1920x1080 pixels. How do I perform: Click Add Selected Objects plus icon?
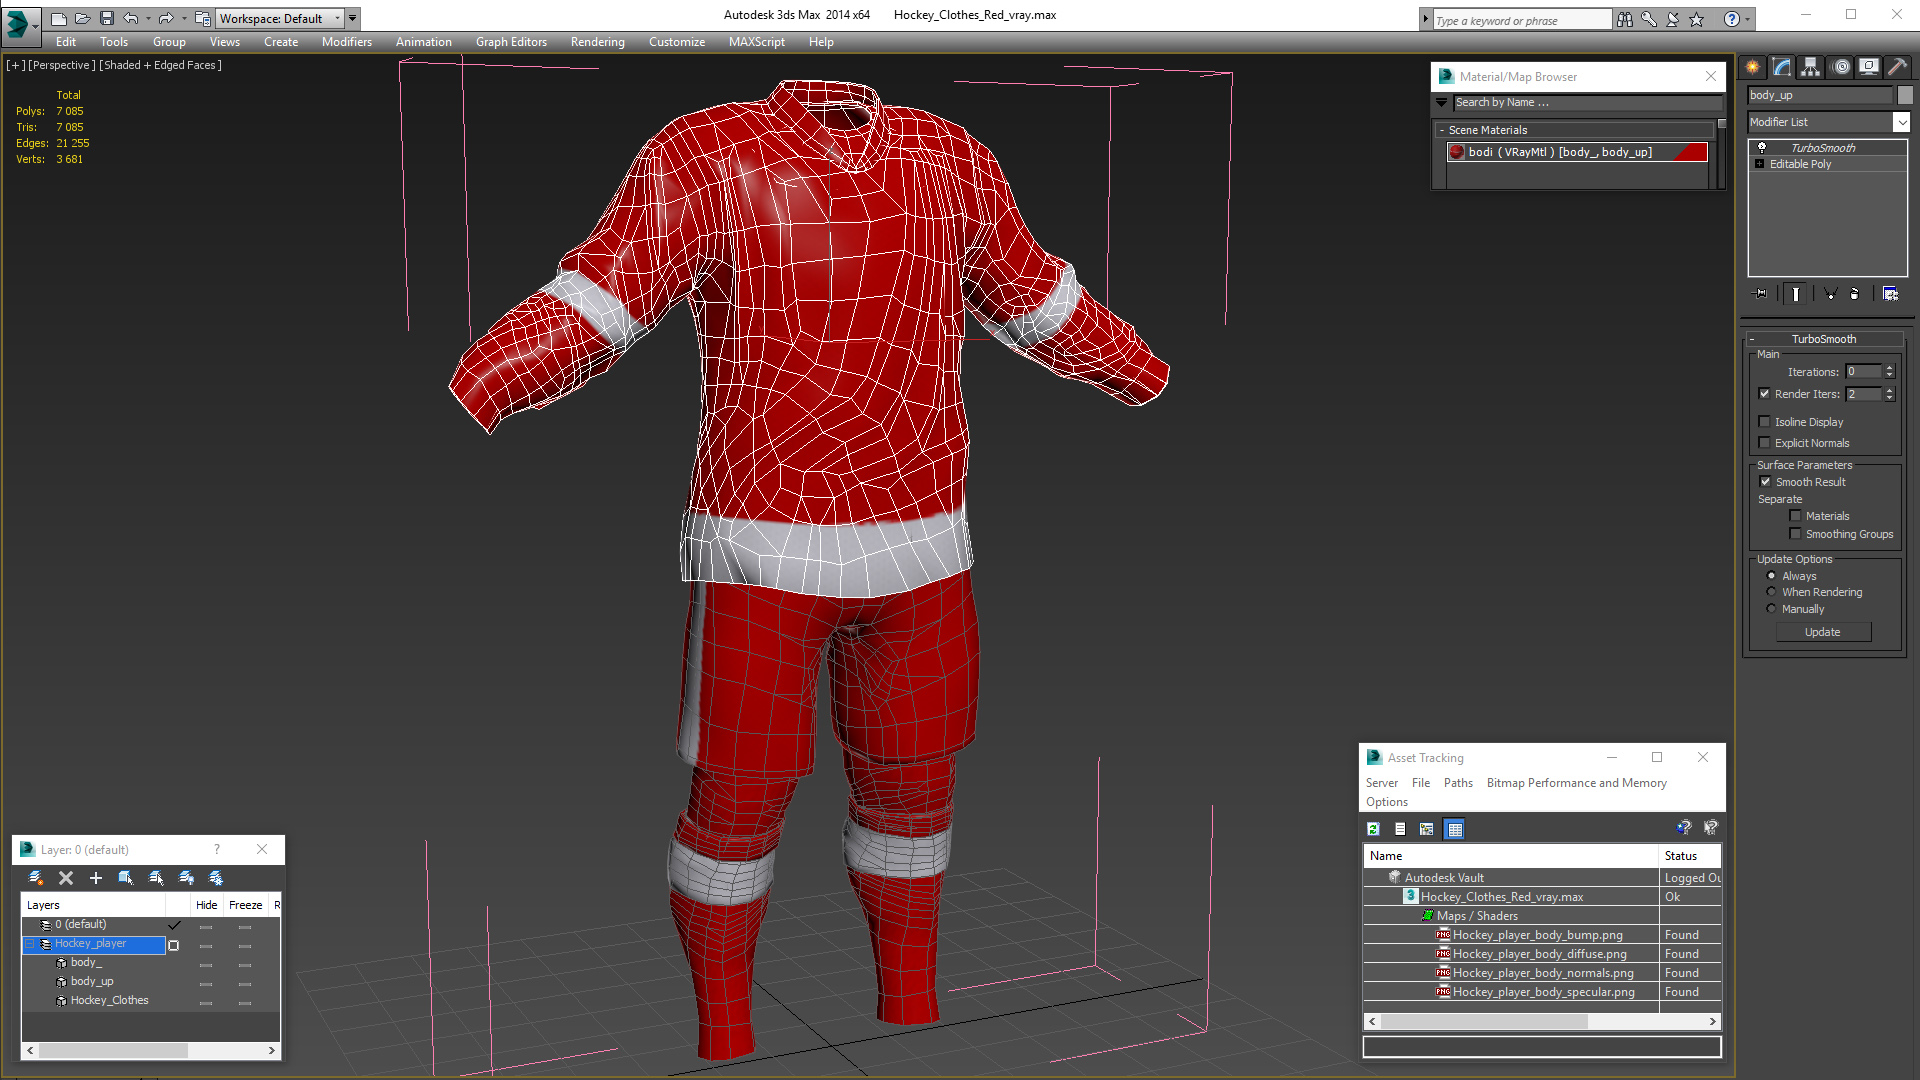[x=96, y=878]
